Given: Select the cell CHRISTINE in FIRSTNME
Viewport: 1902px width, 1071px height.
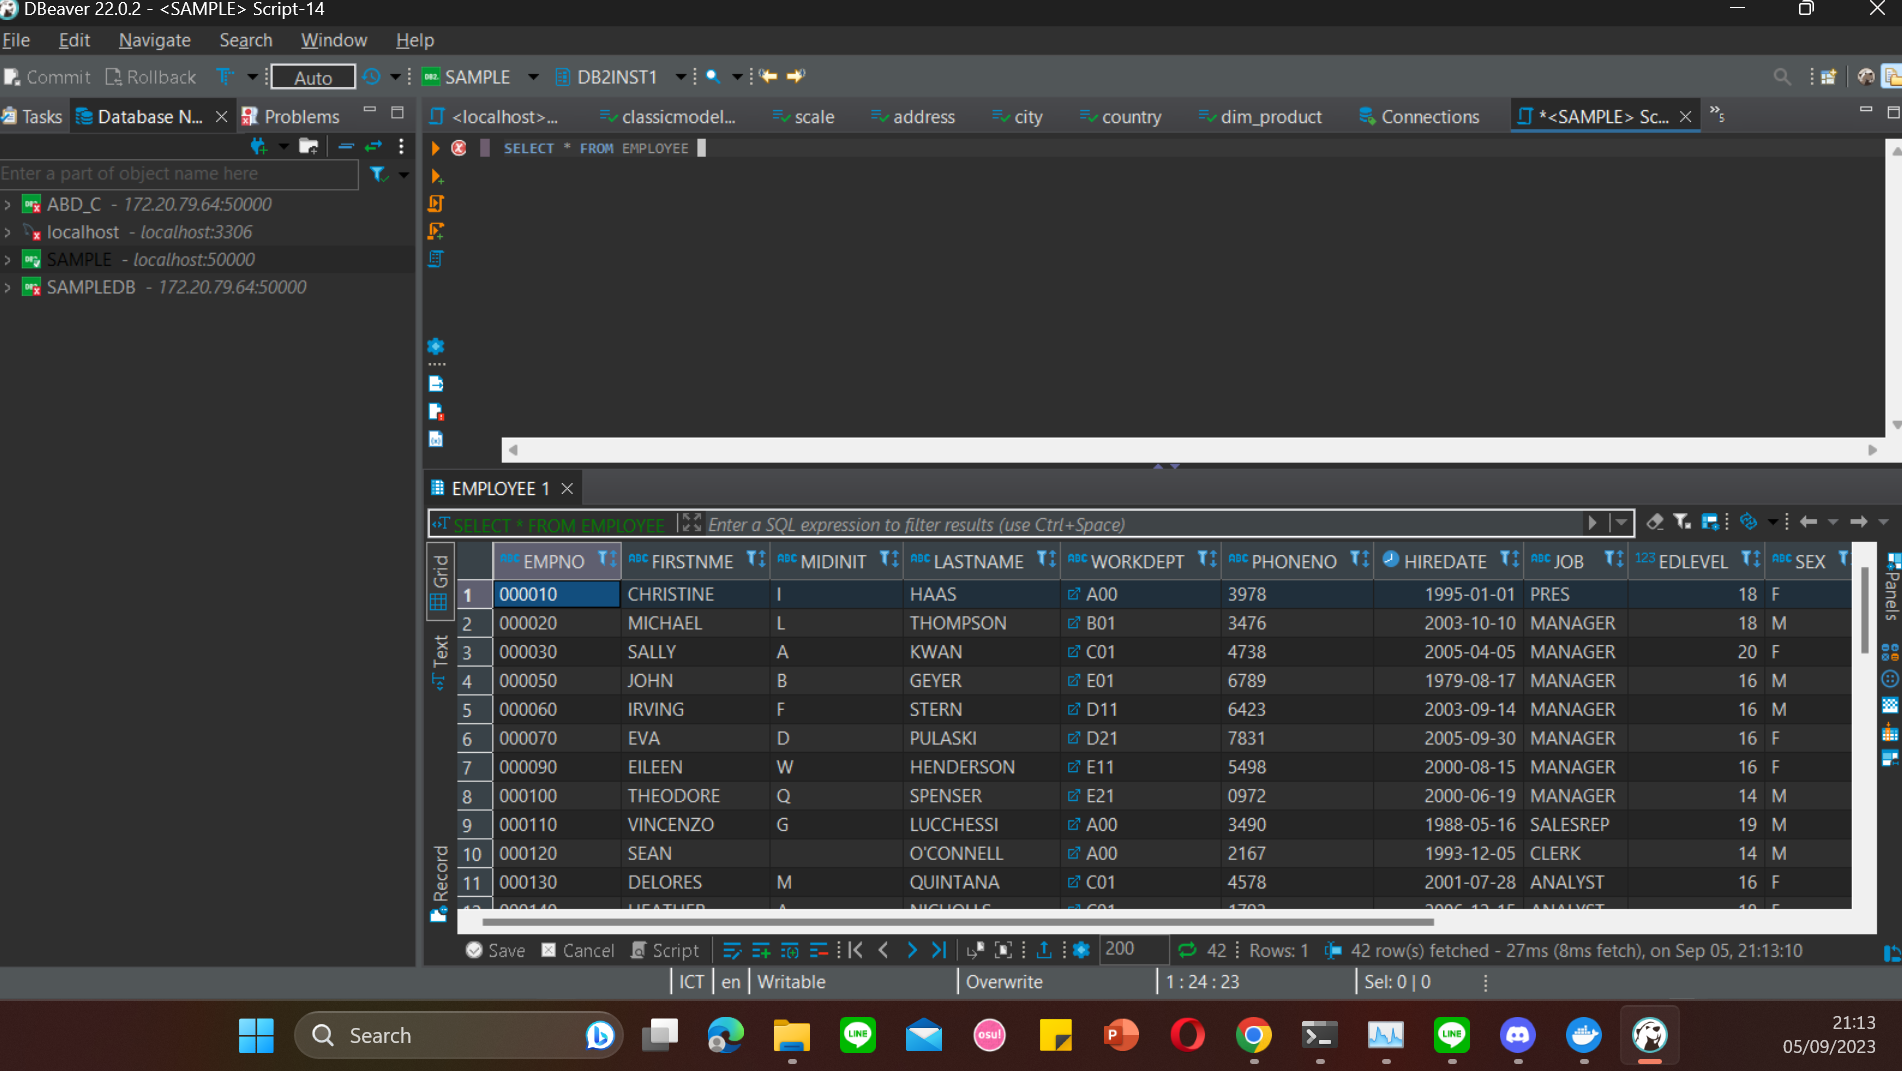Looking at the screenshot, I should click(x=695, y=594).
